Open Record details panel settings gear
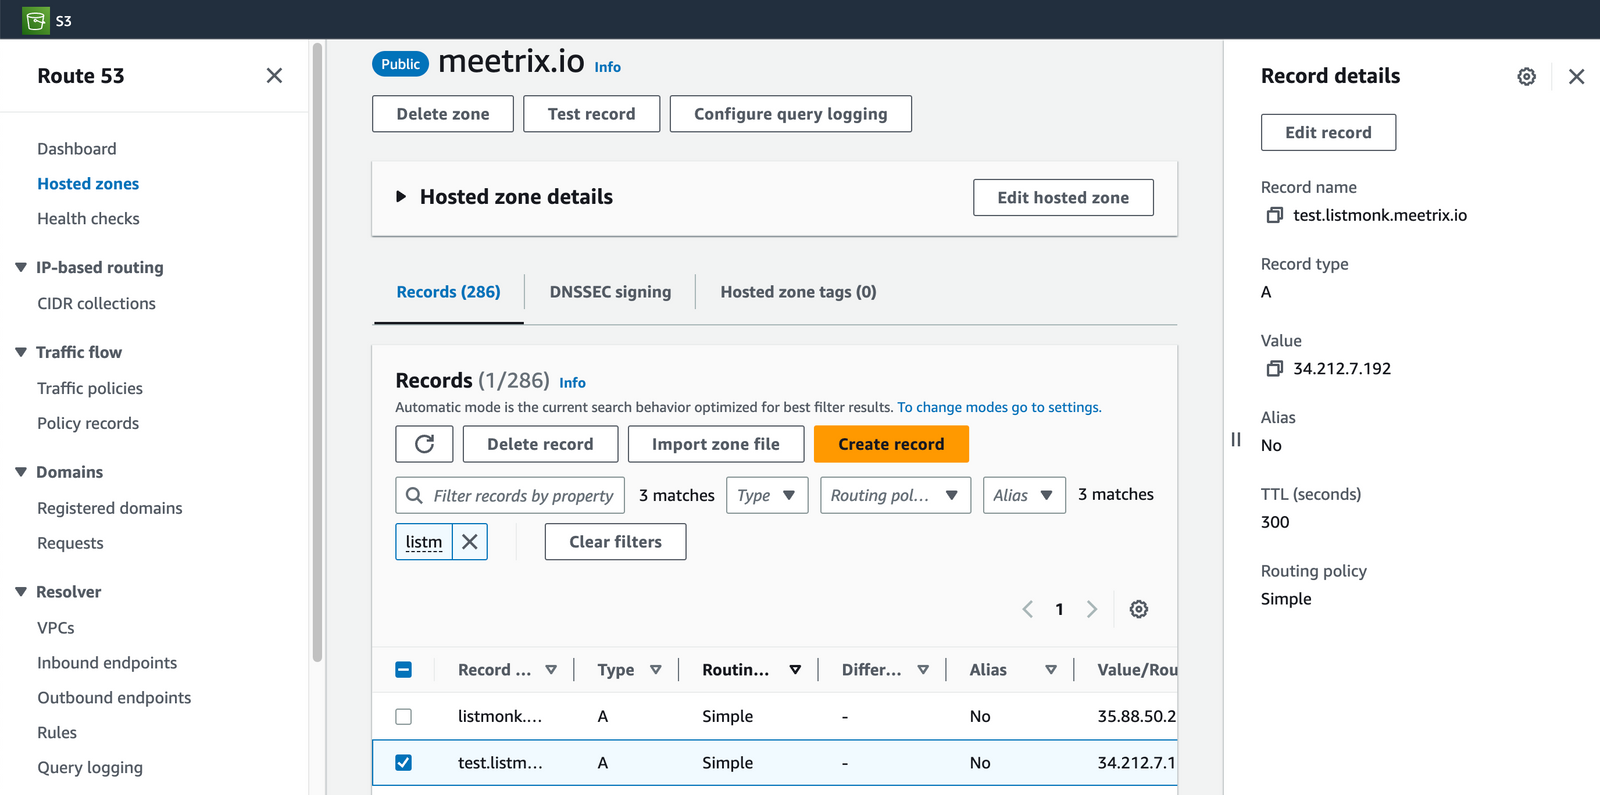This screenshot has height=795, width=1600. pyautogui.click(x=1526, y=76)
